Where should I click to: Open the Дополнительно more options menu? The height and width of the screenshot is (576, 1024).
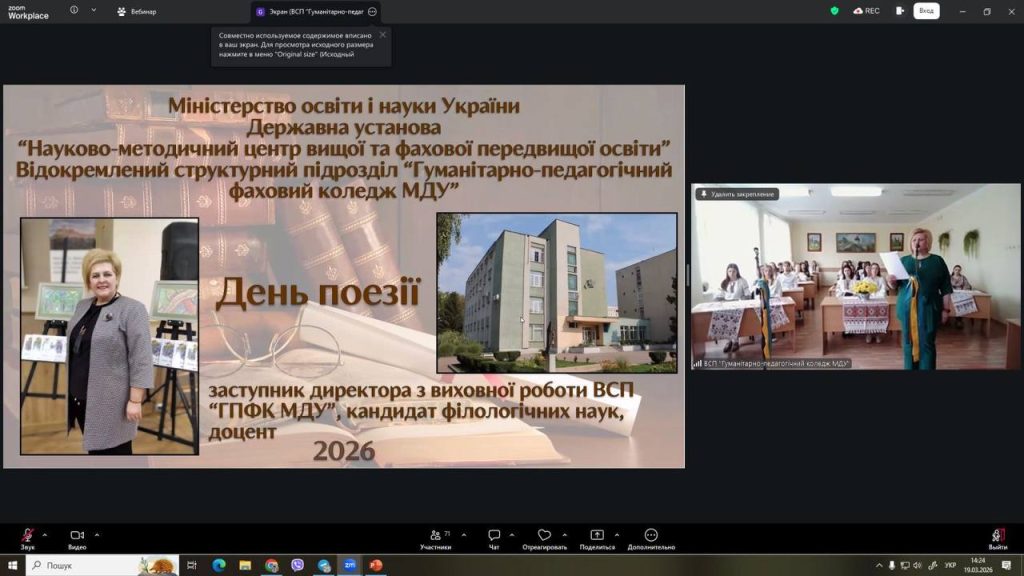click(x=651, y=536)
